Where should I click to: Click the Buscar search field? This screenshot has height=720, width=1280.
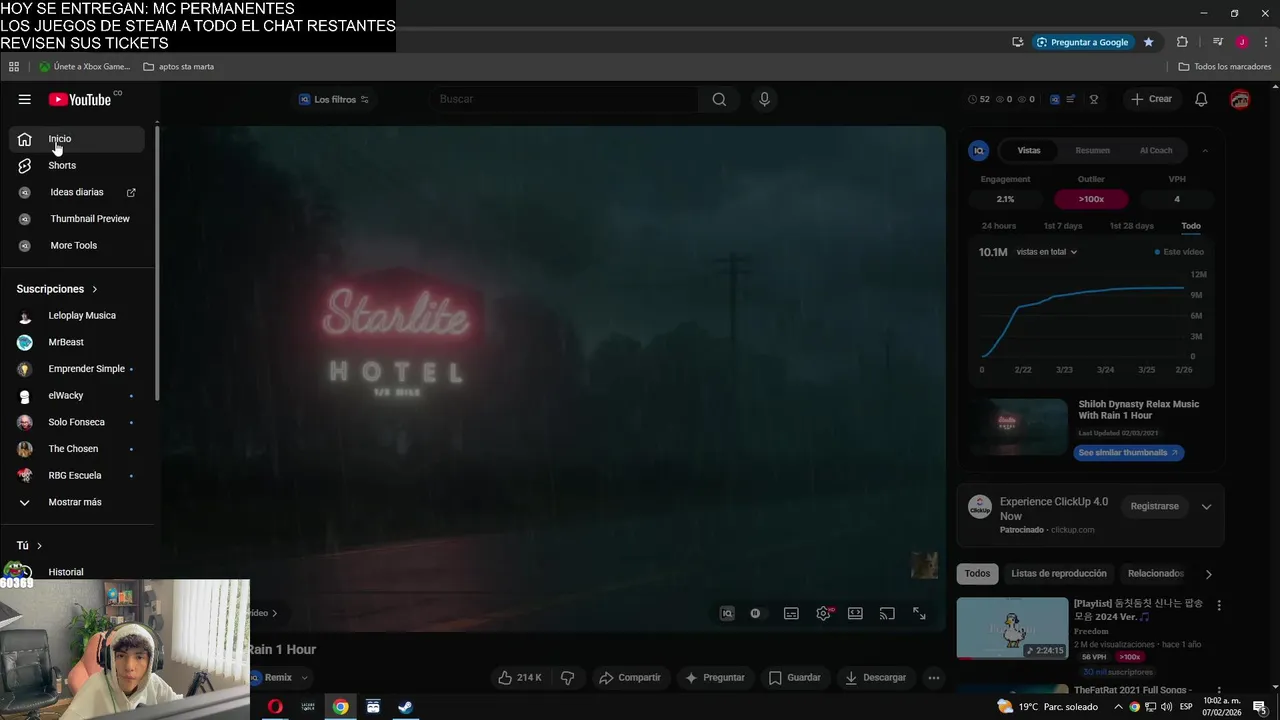[x=565, y=99]
